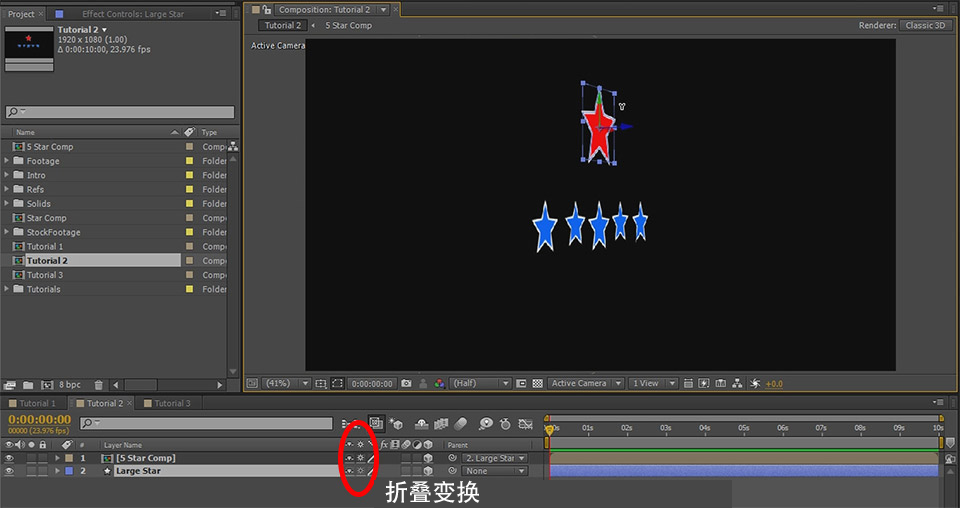Click the take snapshot camera icon
The height and width of the screenshot is (508, 960).
pyautogui.click(x=406, y=383)
